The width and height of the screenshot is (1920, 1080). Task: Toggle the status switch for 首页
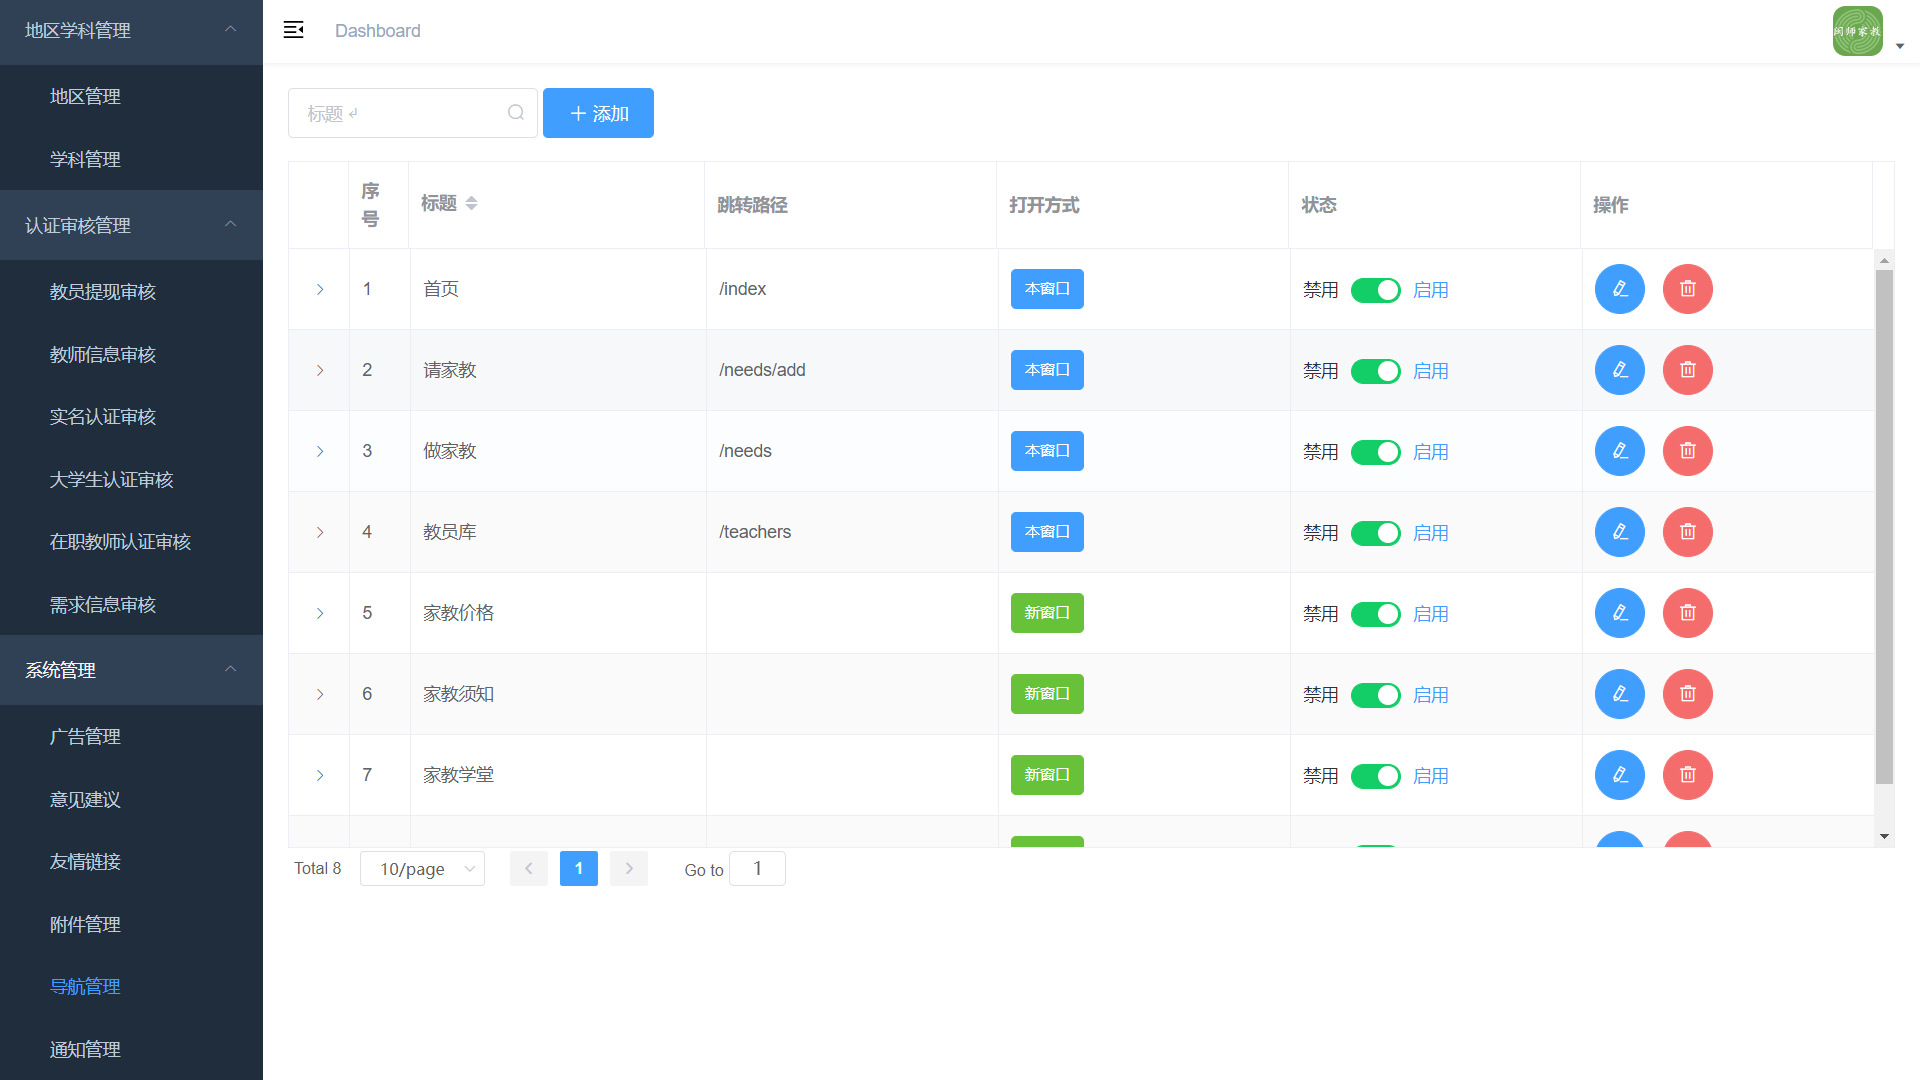pos(1375,290)
